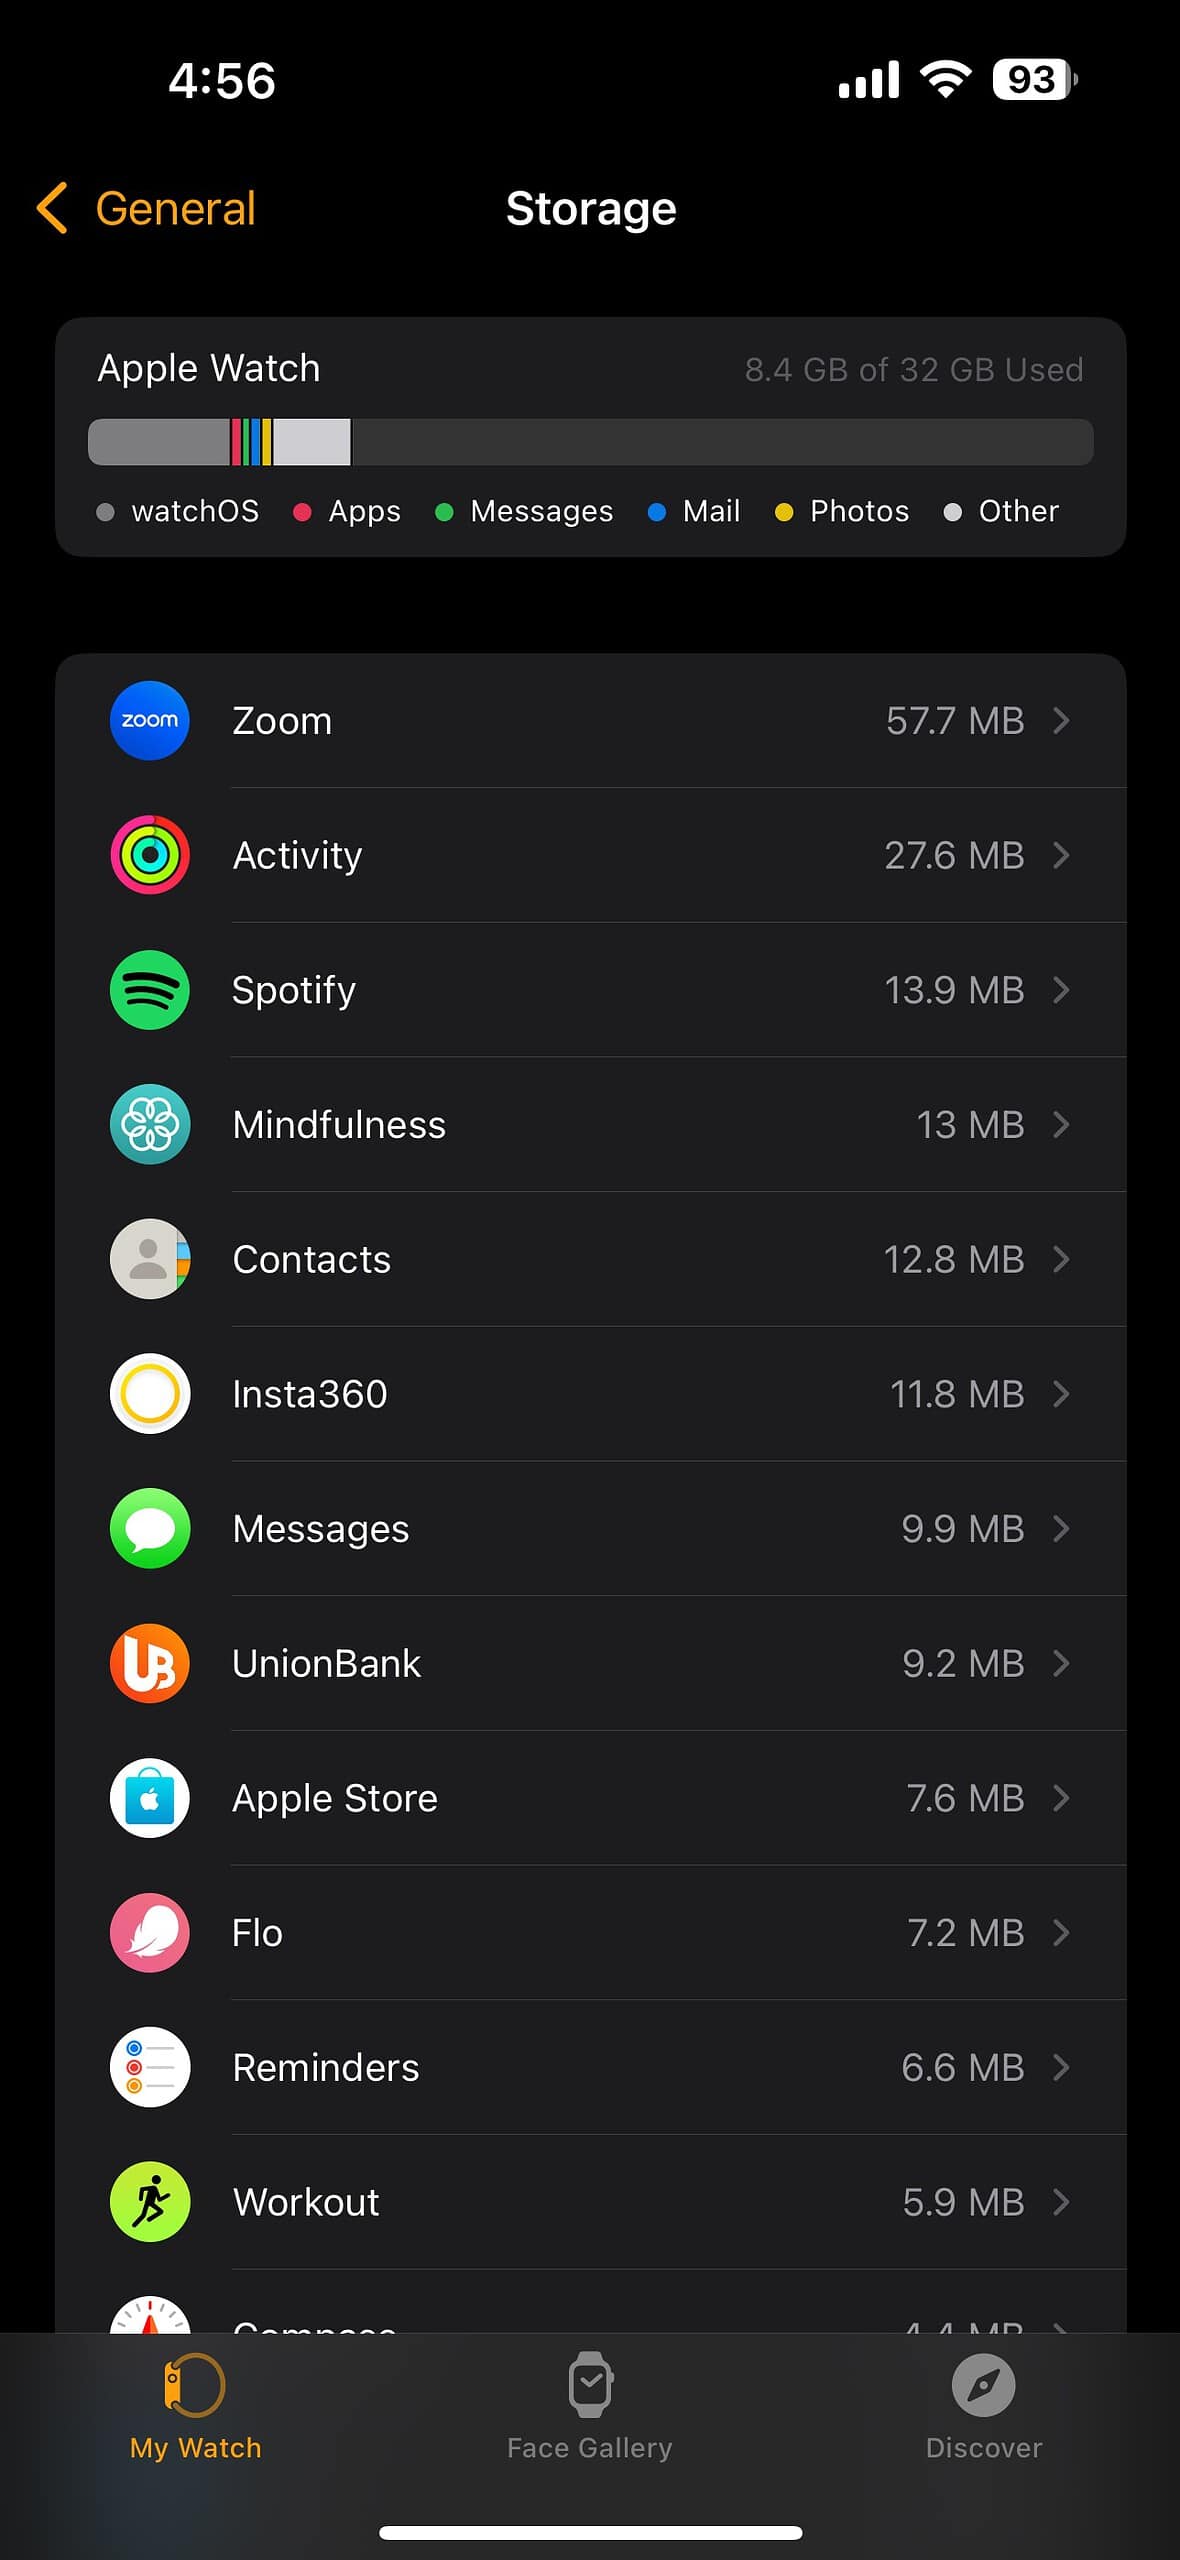Image resolution: width=1180 pixels, height=2560 pixels.
Task: Tap the Workout runner icon
Action: [x=150, y=2202]
